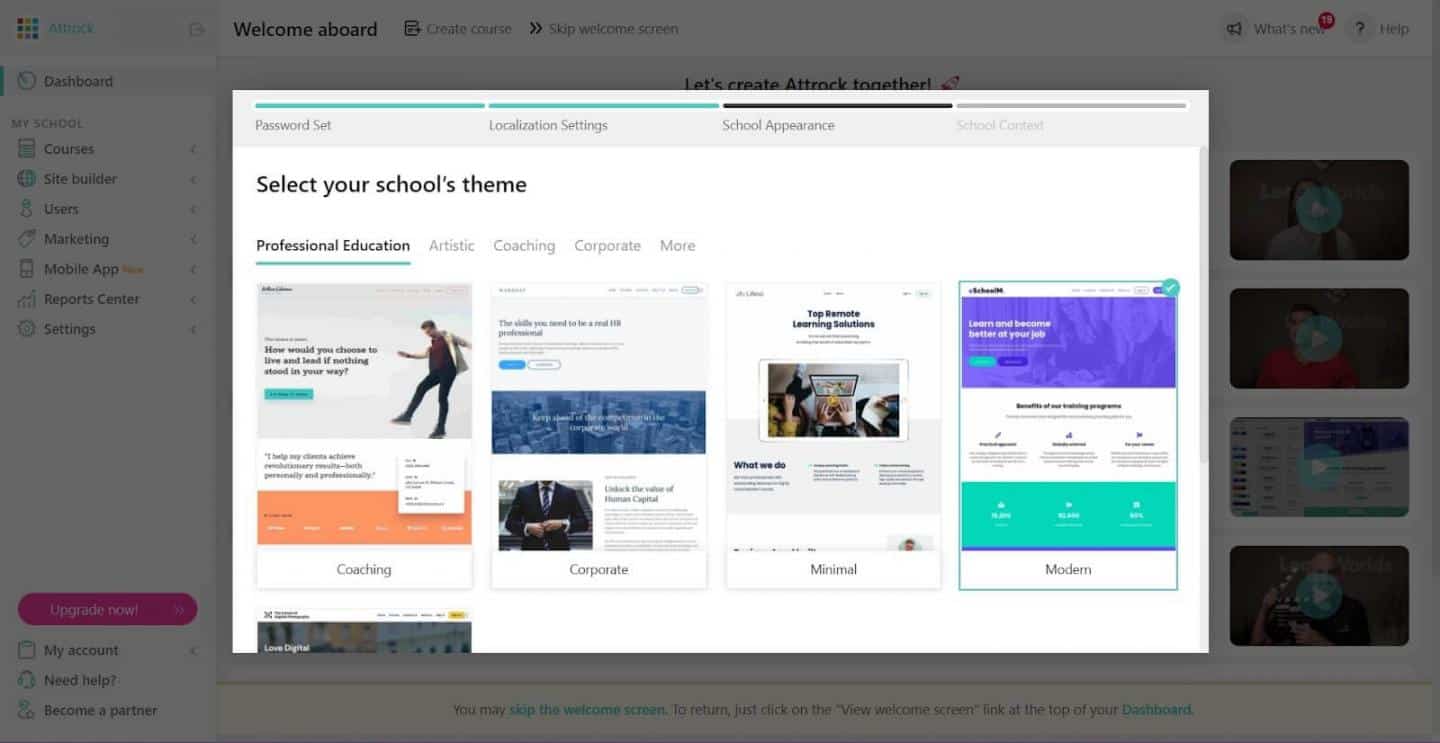Expand the Users submenu arrow
This screenshot has width=1440, height=743.
click(192, 210)
